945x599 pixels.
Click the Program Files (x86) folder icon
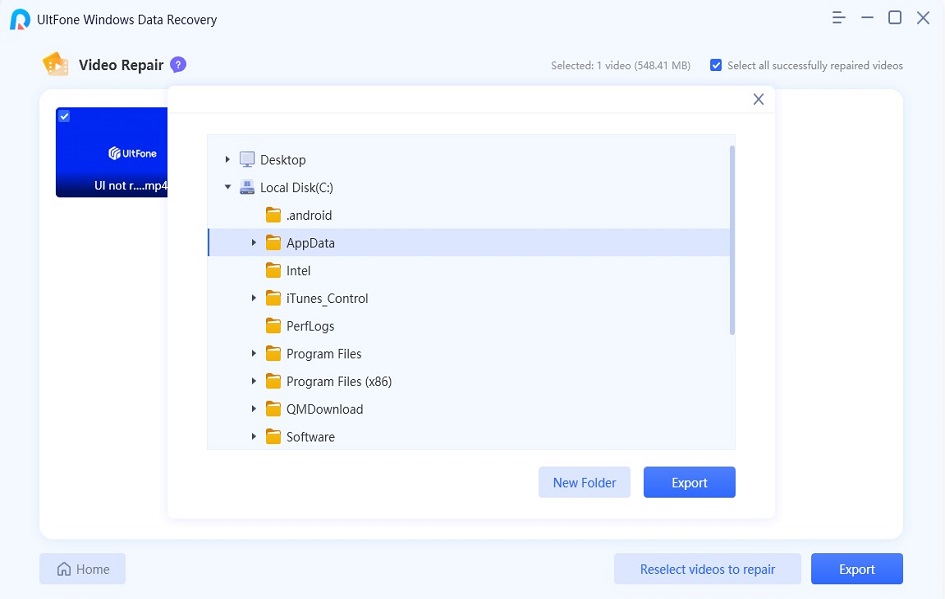point(273,381)
